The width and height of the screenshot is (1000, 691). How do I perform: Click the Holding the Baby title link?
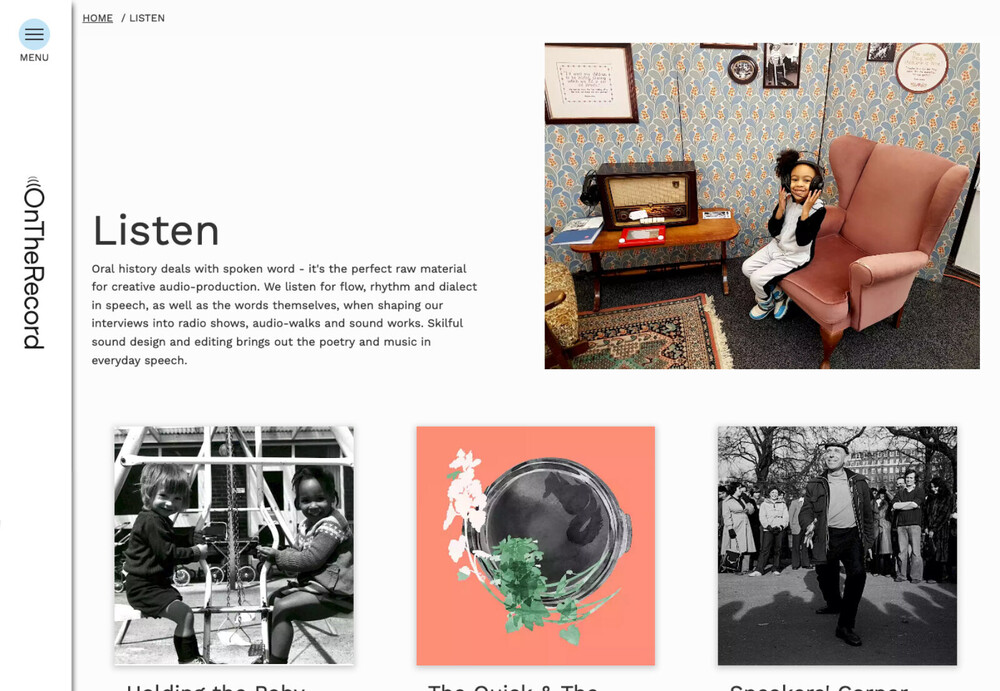click(x=216, y=687)
